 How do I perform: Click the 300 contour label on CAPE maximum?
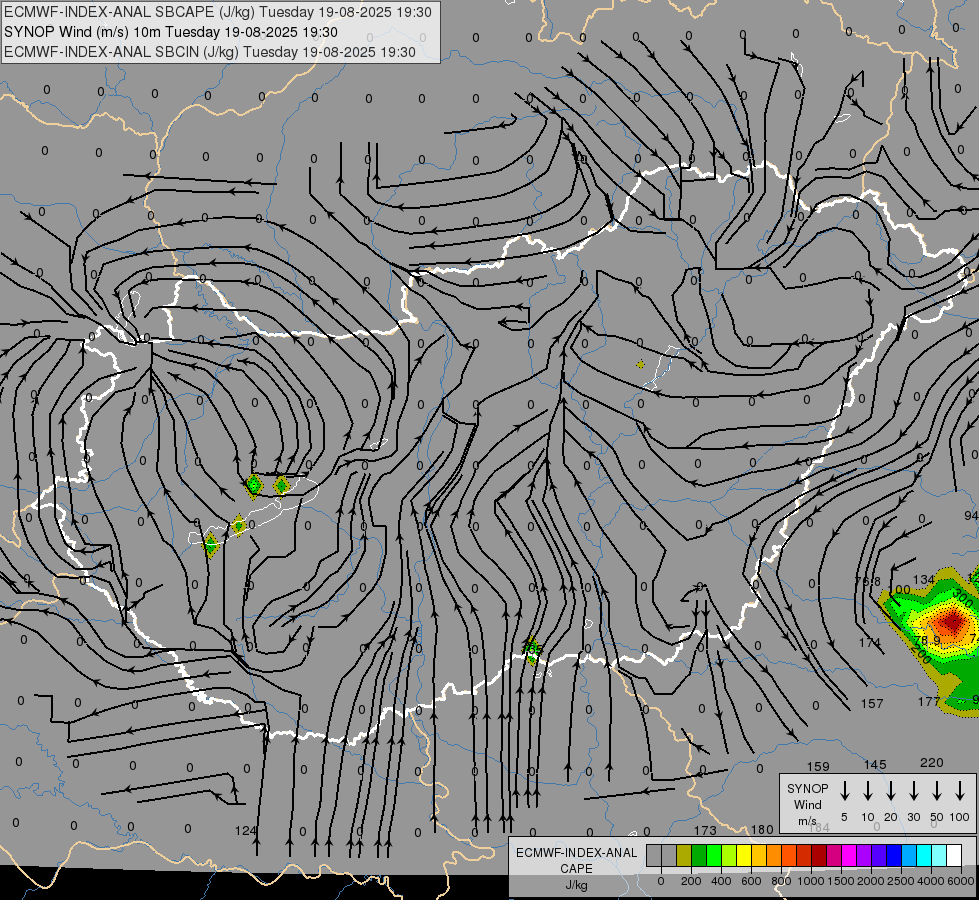[963, 598]
